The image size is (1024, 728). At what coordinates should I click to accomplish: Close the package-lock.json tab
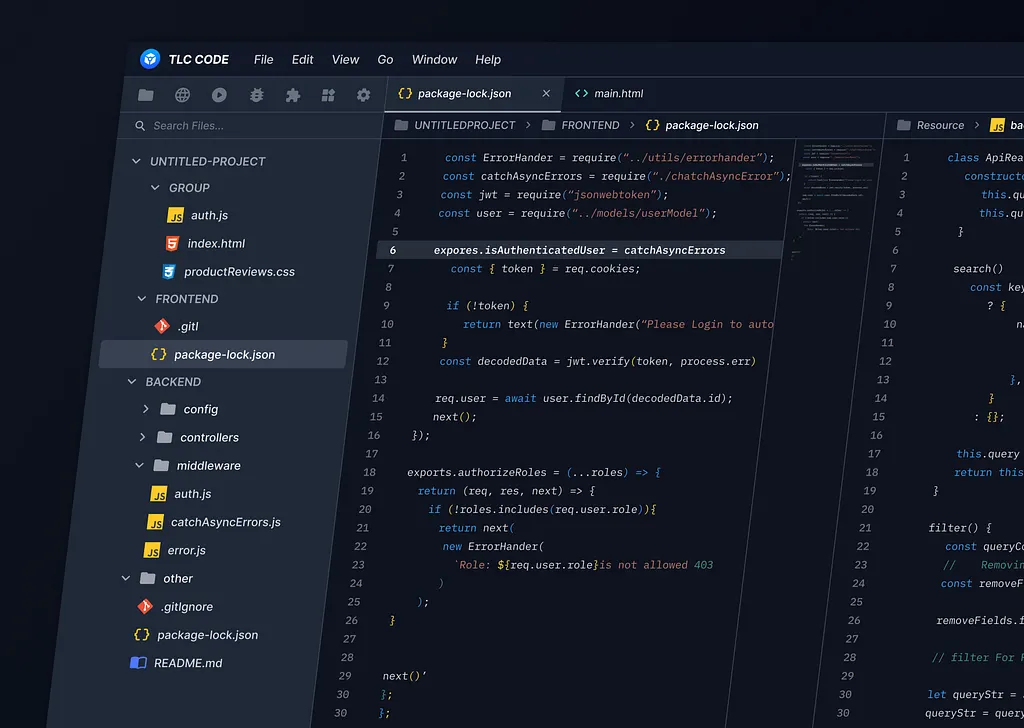[546, 93]
